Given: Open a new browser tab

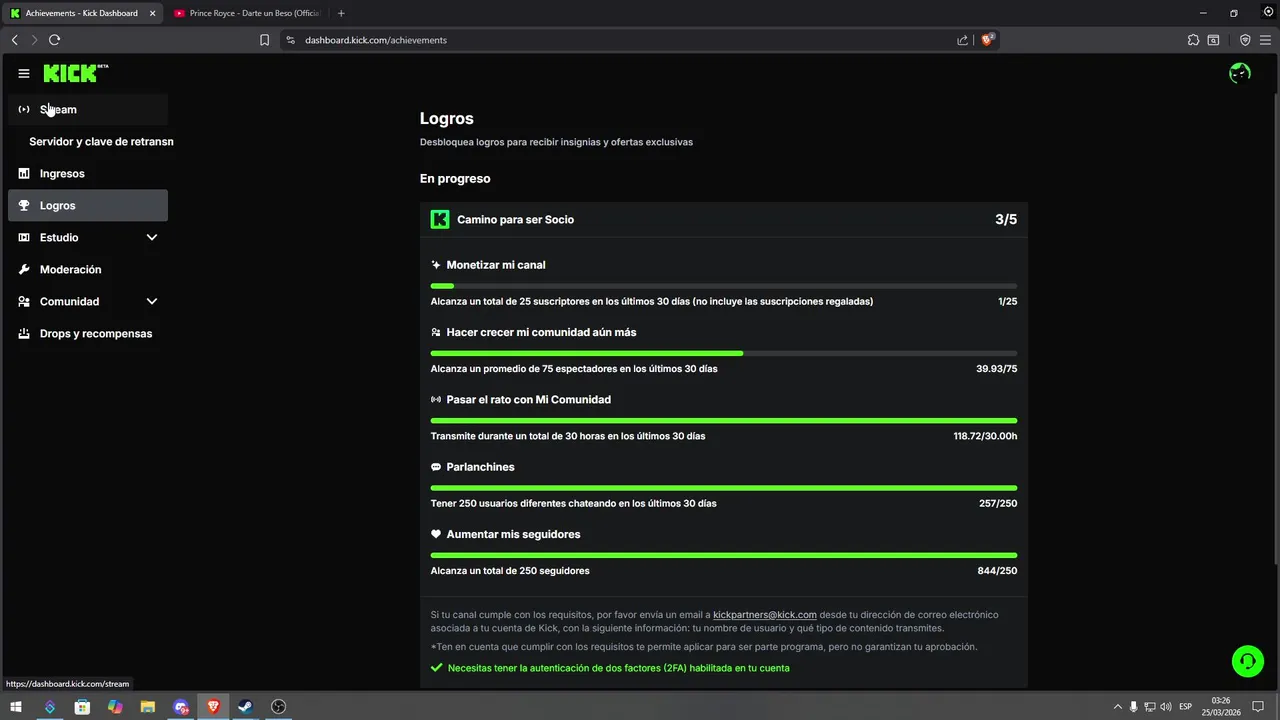Looking at the screenshot, I should tap(341, 13).
